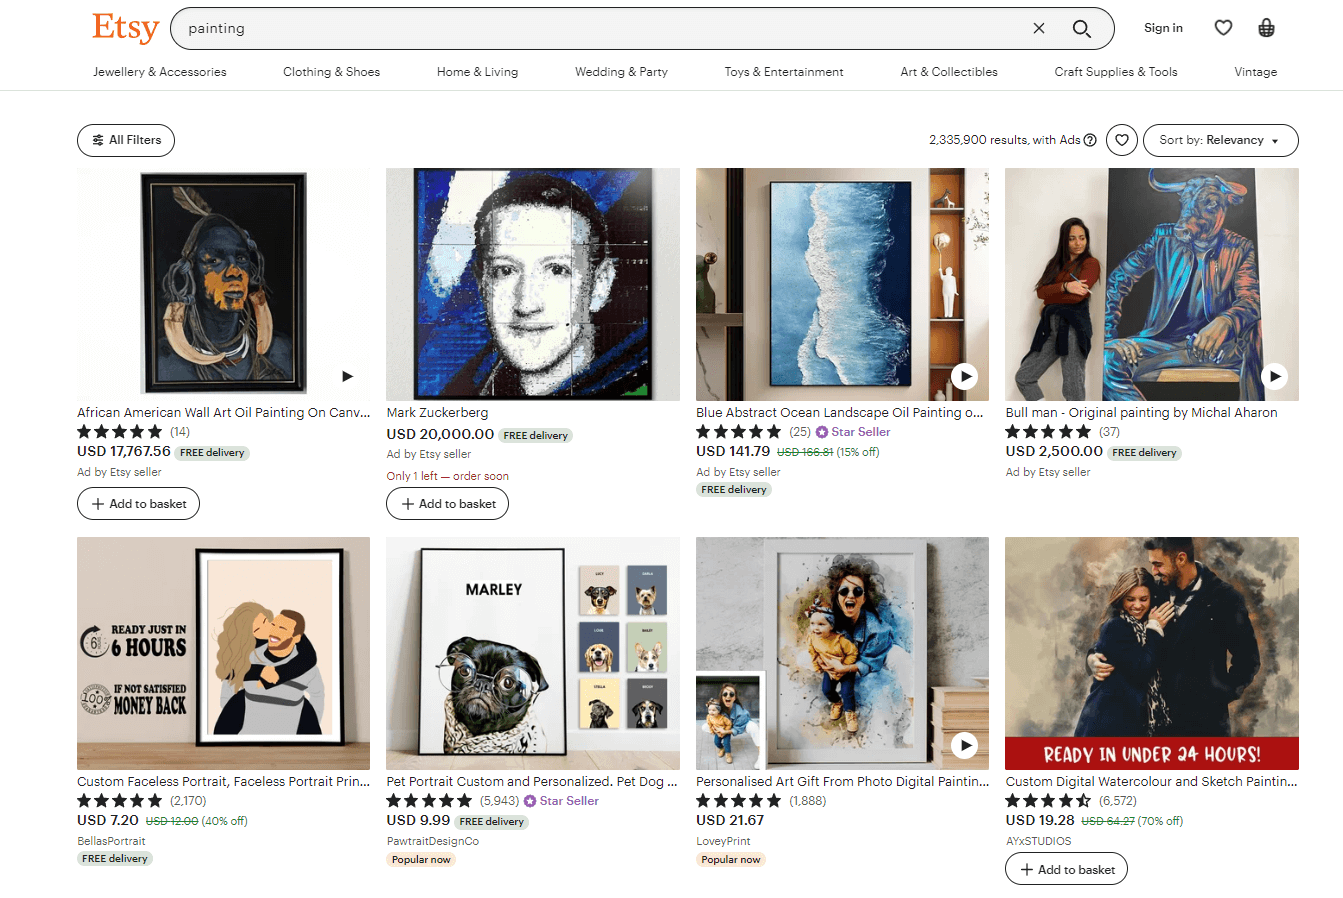Click the PawtraitDesignCo shop name
Image resolution: width=1343 pixels, height=898 pixels.
[x=433, y=842]
